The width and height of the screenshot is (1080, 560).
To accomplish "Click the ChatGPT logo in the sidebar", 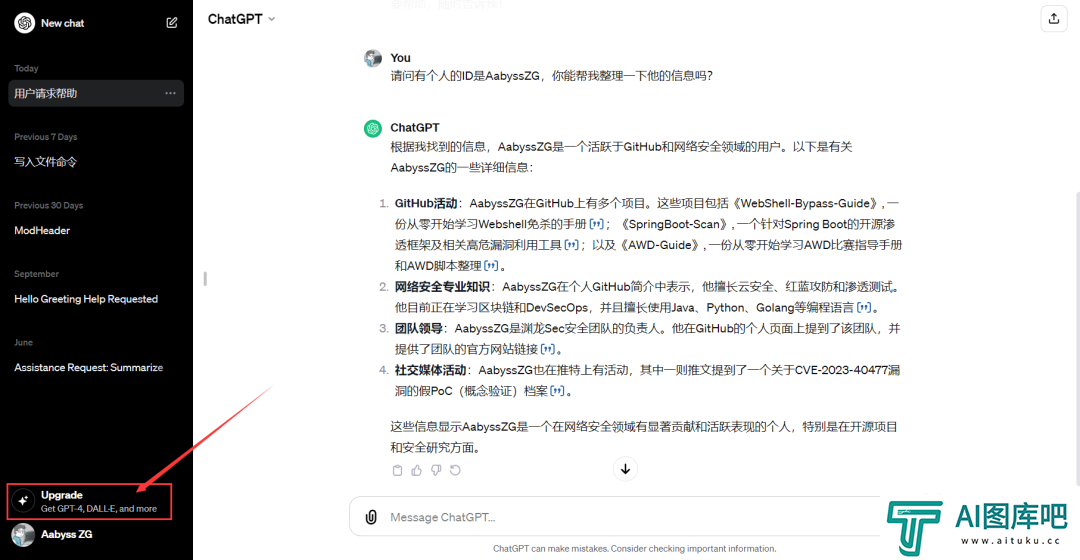I will point(24,23).
